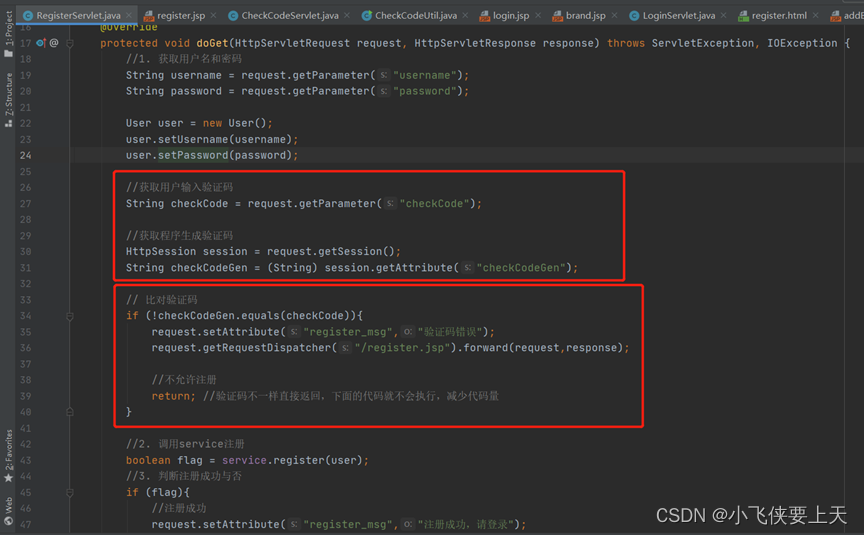The width and height of the screenshot is (864, 535).
Task: Click the "/register.jsp" string literal
Action: pos(402,348)
